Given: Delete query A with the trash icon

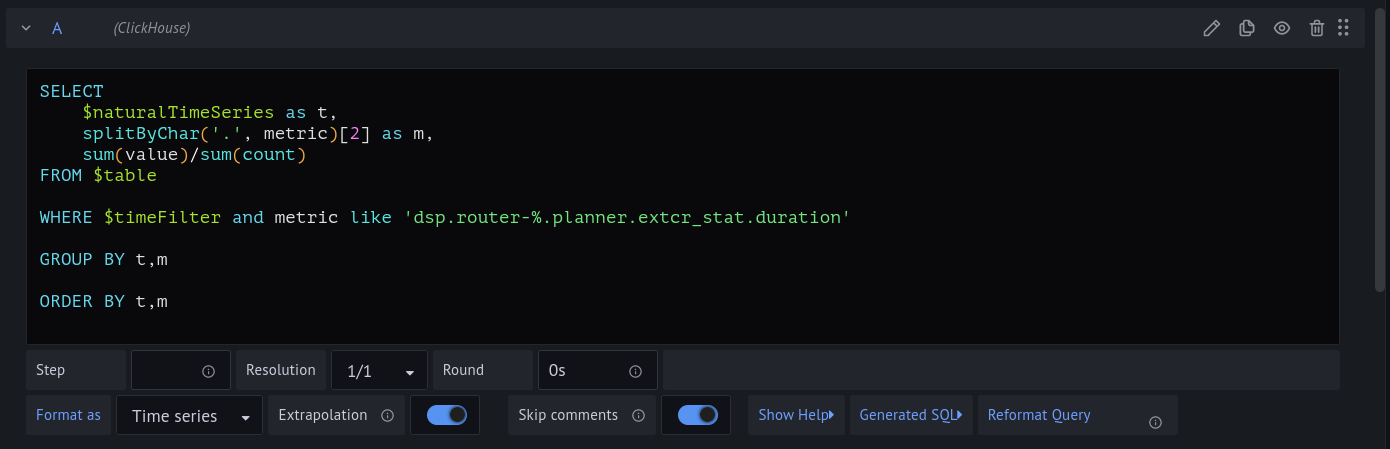Looking at the screenshot, I should [1317, 28].
